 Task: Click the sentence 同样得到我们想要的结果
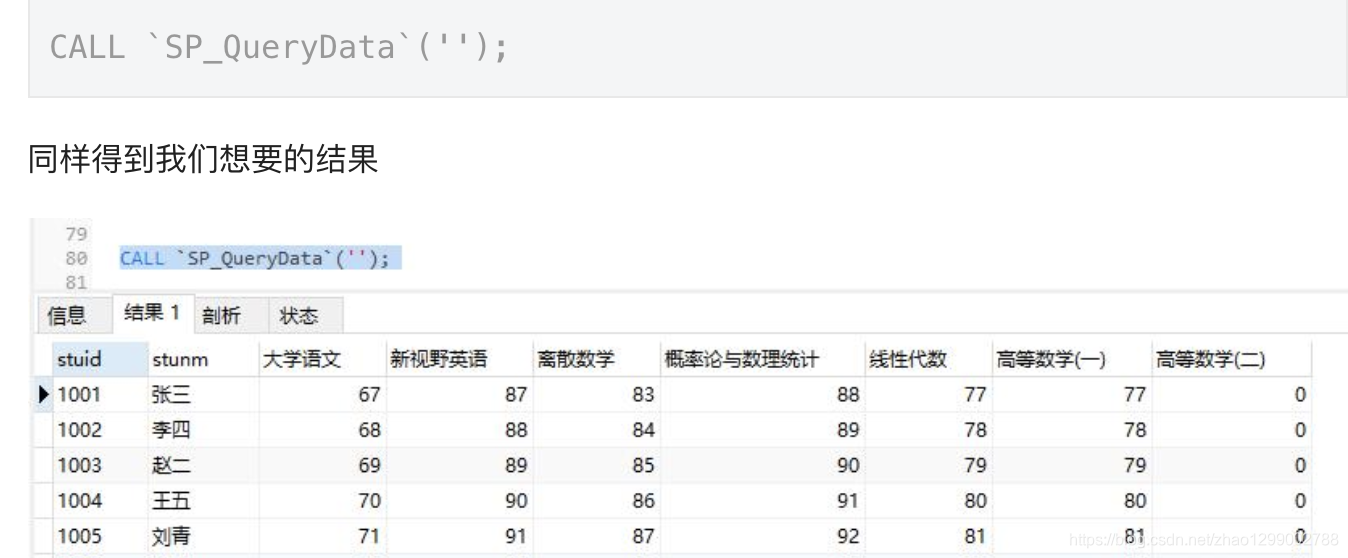[x=203, y=159]
